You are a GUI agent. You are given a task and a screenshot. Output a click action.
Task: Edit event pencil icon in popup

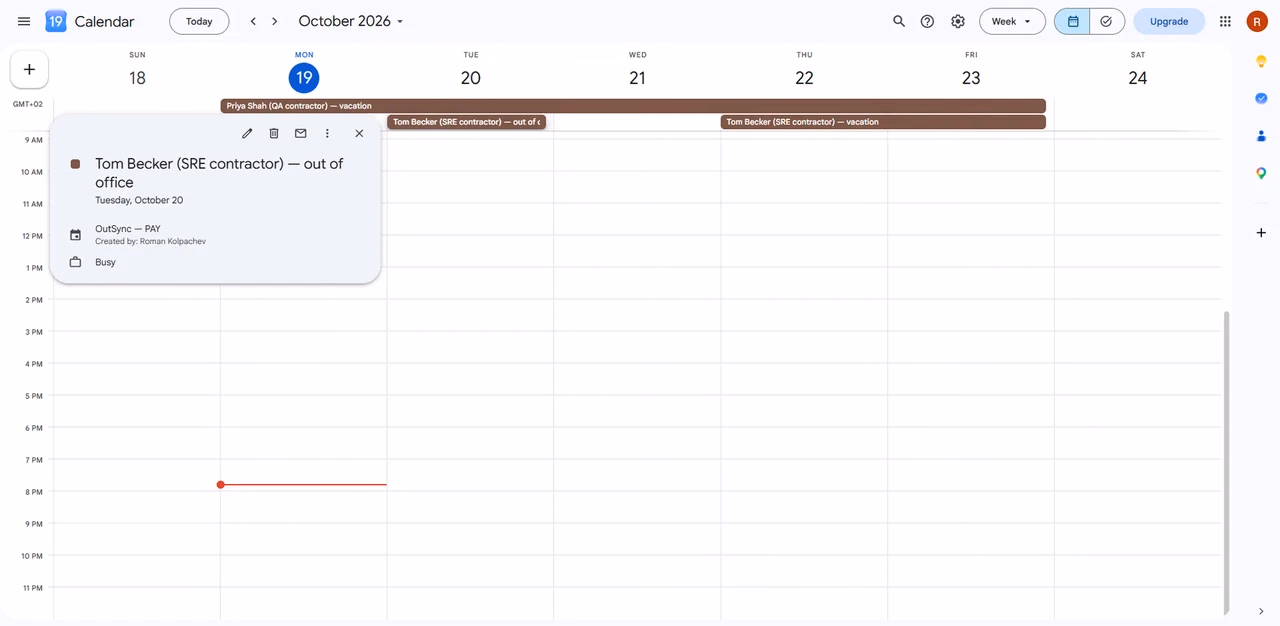[x=247, y=133]
